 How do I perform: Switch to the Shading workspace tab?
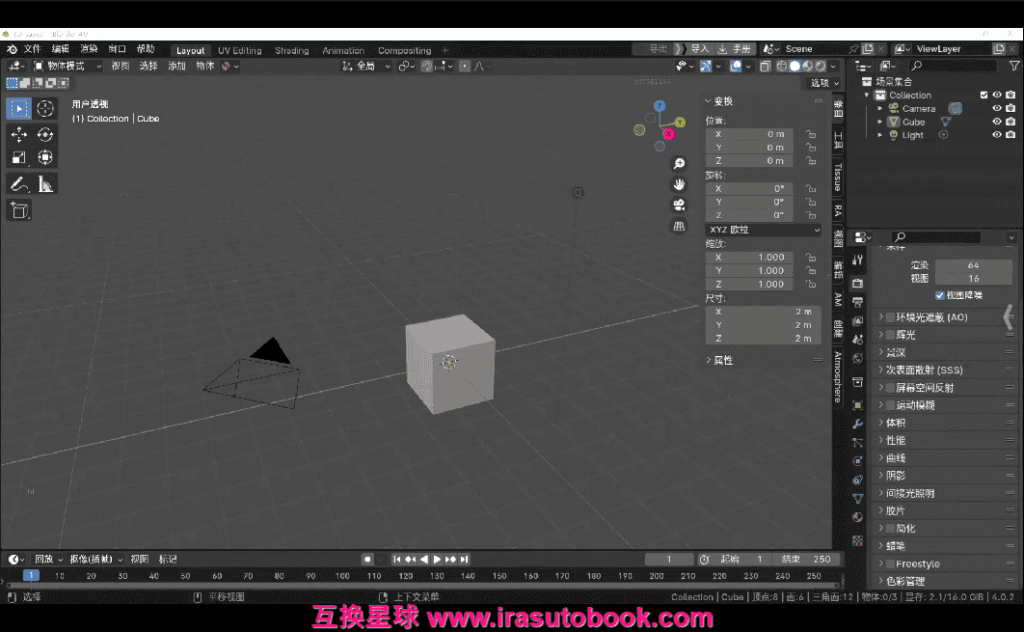pyautogui.click(x=292, y=50)
